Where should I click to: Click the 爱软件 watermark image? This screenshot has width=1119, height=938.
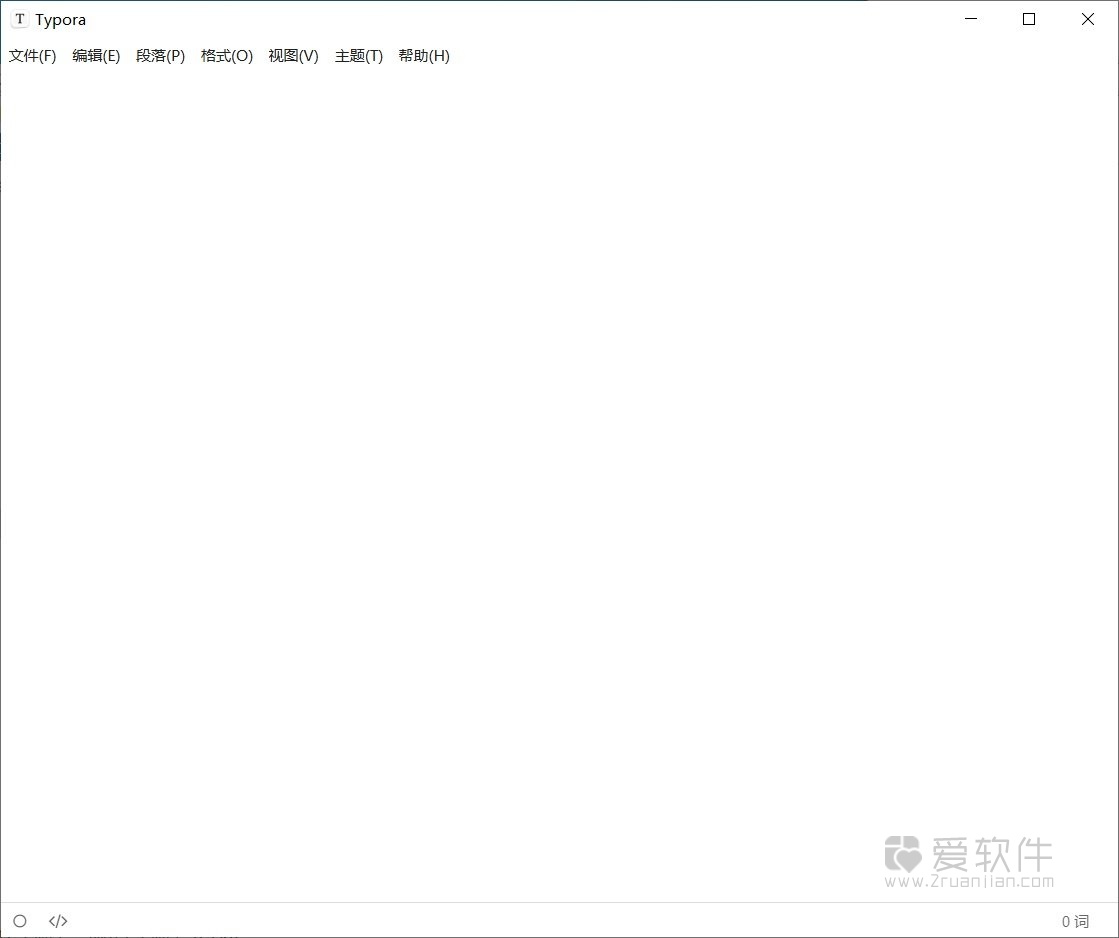pos(970,860)
